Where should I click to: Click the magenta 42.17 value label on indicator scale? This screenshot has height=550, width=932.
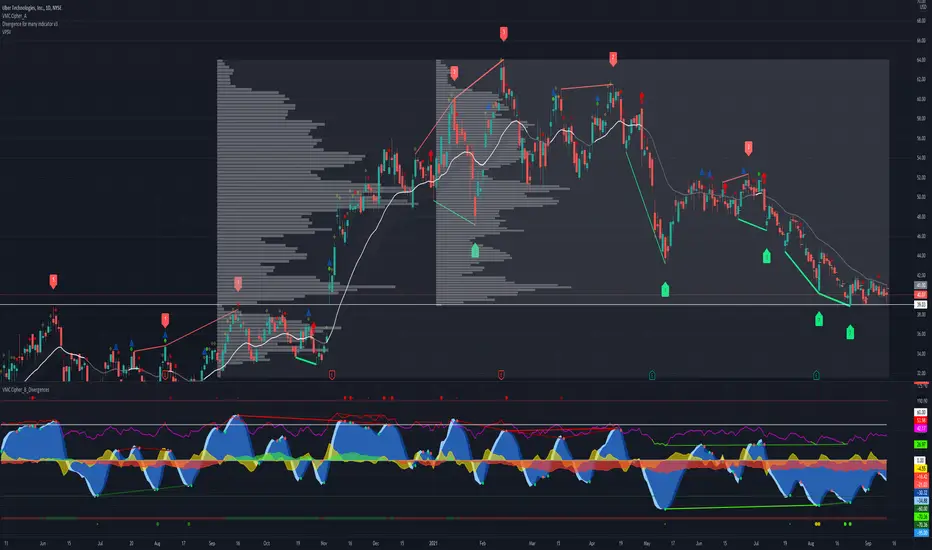pyautogui.click(x=920, y=428)
